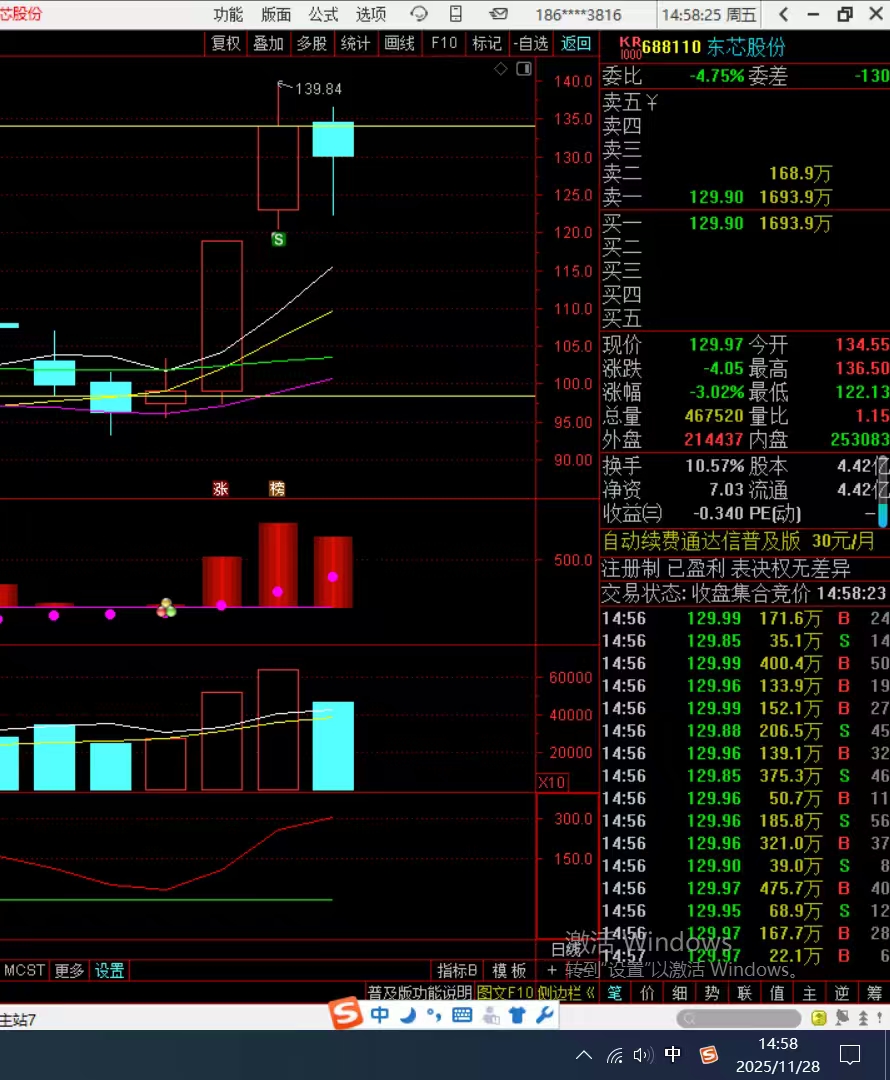Viewport: 890px width, 1080px height.
Task: Click the 指标B button
Action: pyautogui.click(x=457, y=970)
